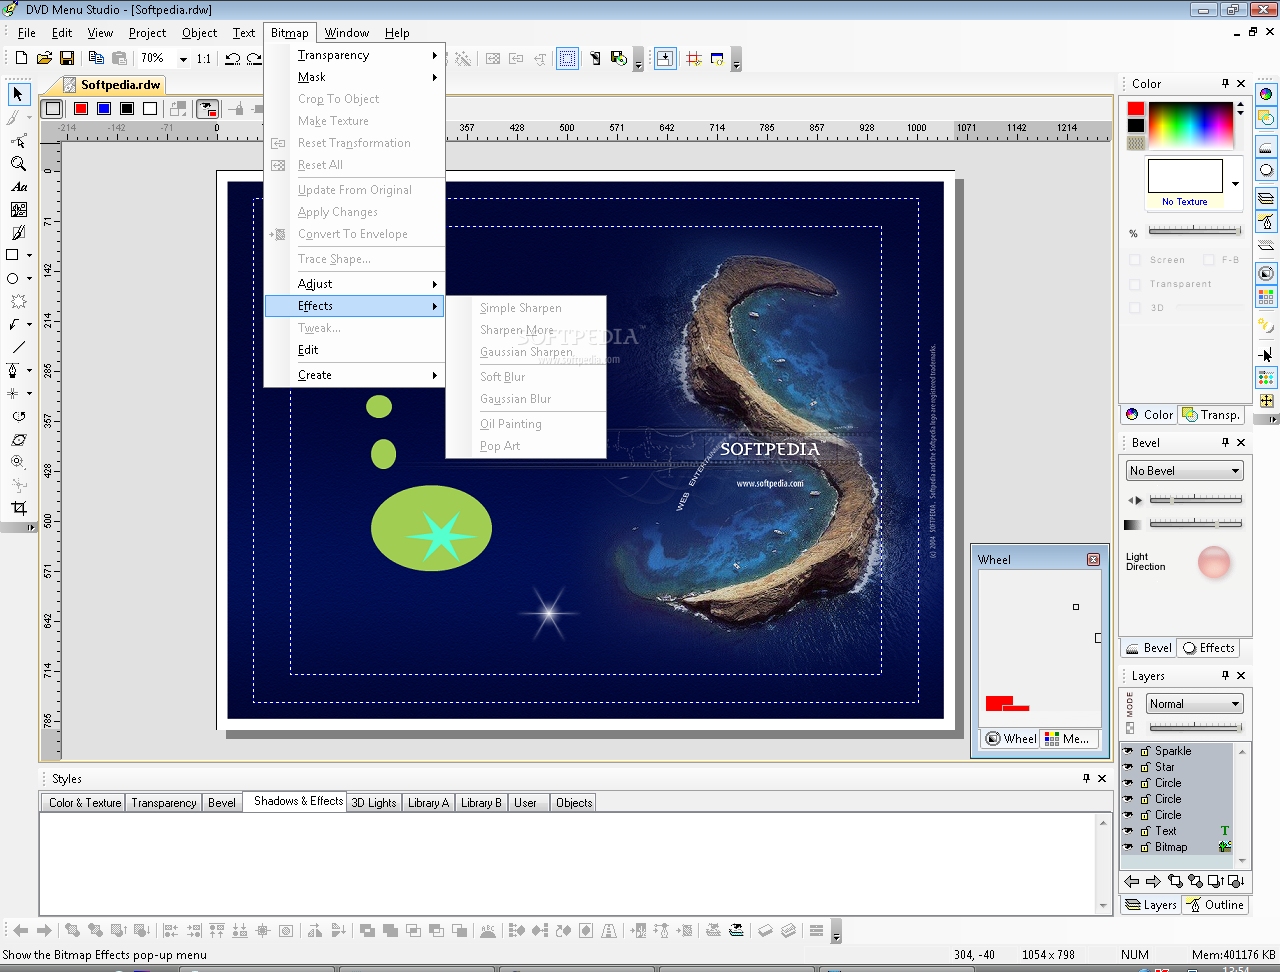1280x972 pixels.
Task: Open the Me... tab in Wheel panel
Action: point(1067,739)
